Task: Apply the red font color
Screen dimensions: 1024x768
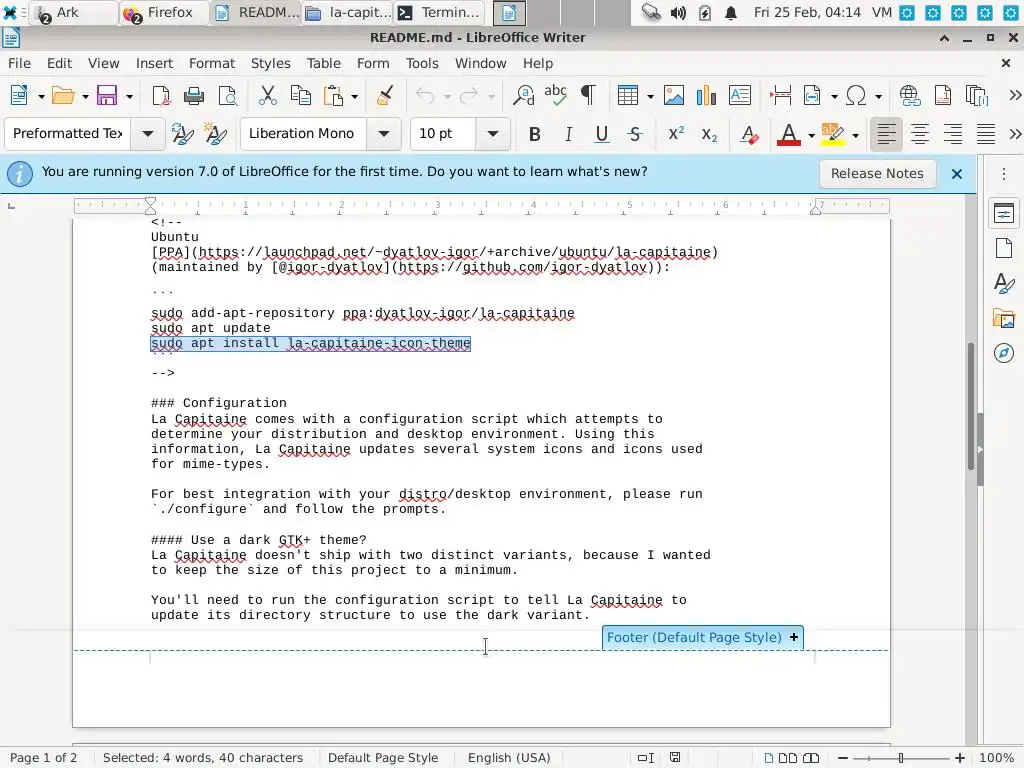Action: click(789, 135)
